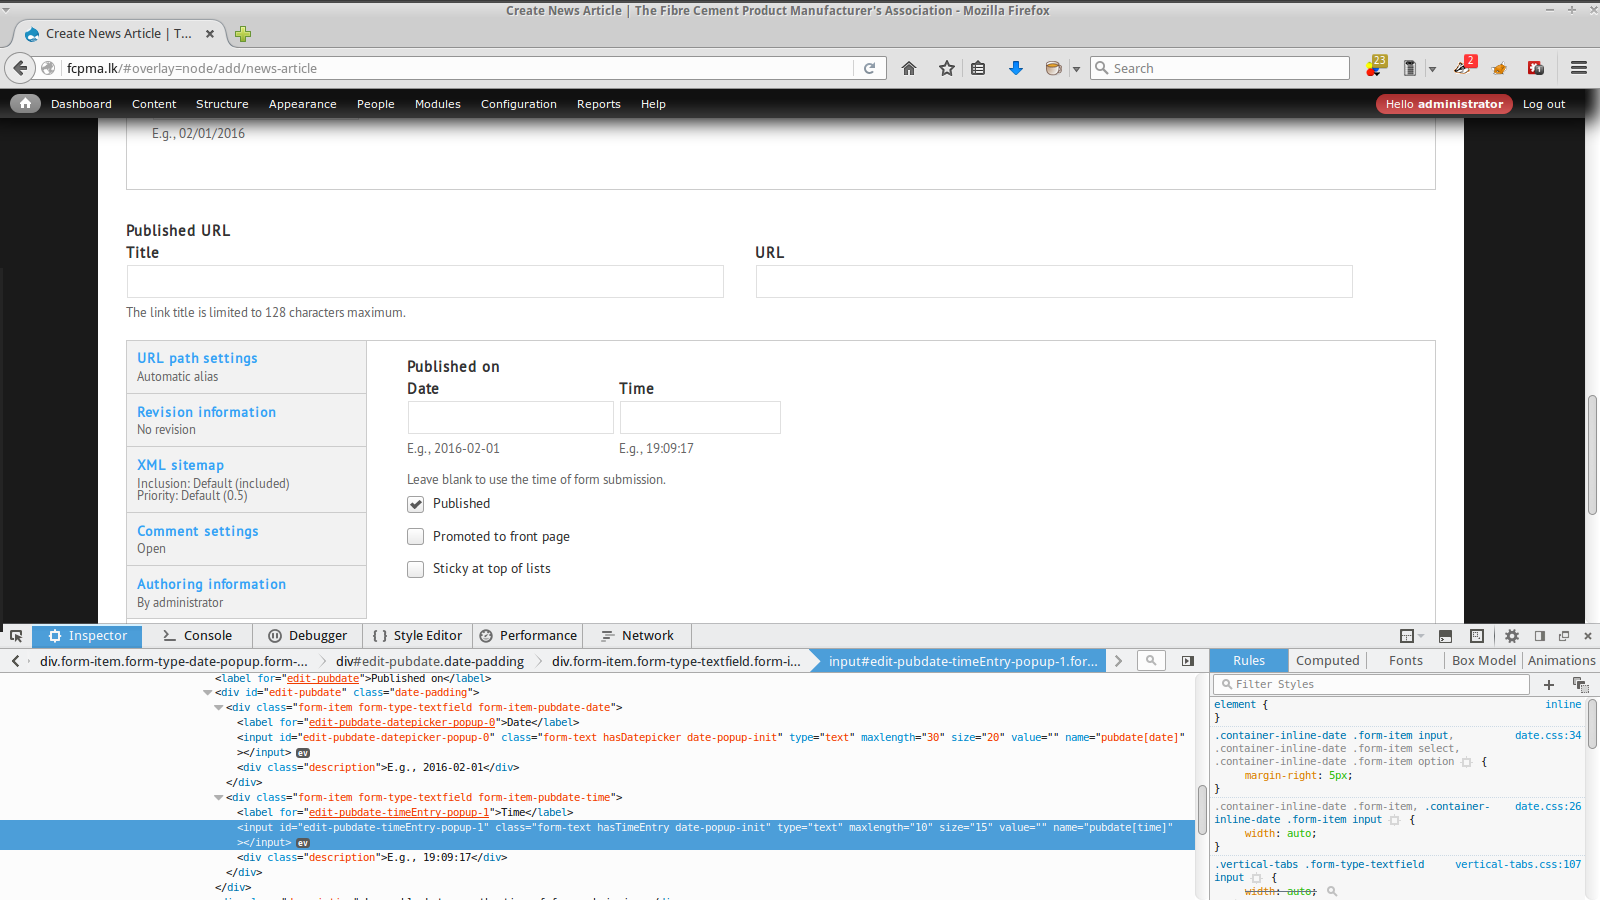1600x900 pixels.
Task: Toggle responsive design mode icon
Action: (1477, 636)
